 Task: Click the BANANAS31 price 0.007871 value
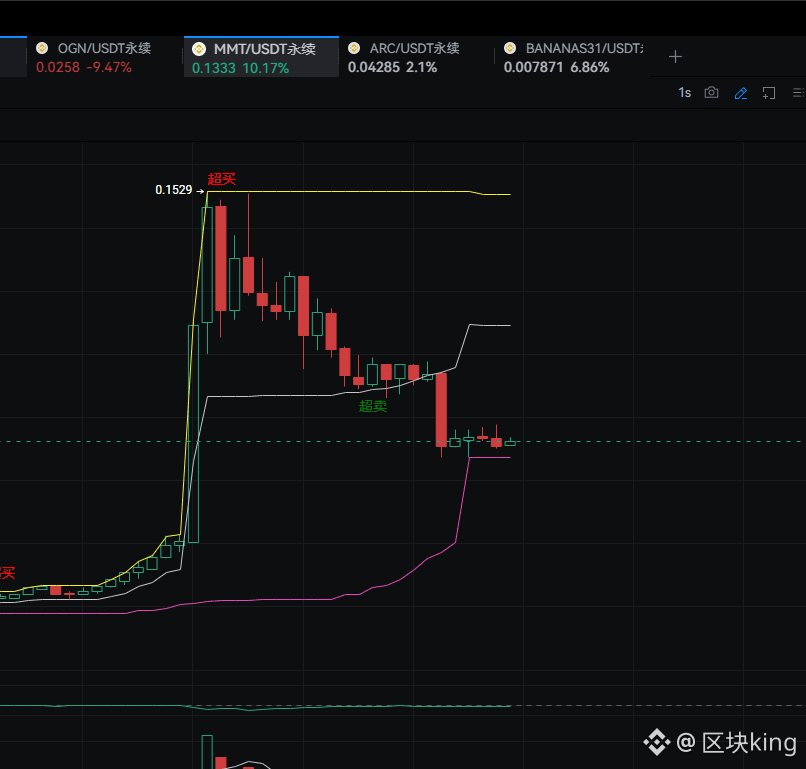pyautogui.click(x=534, y=67)
